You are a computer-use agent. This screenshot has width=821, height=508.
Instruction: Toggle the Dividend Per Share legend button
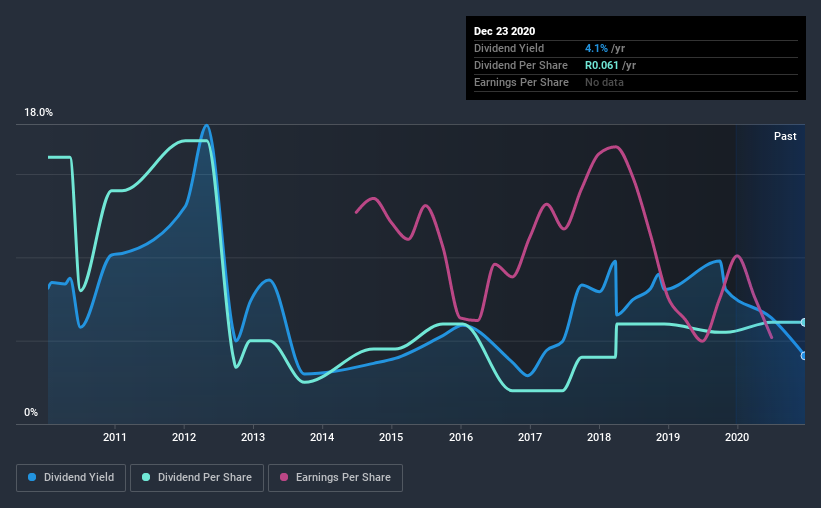tap(197, 478)
